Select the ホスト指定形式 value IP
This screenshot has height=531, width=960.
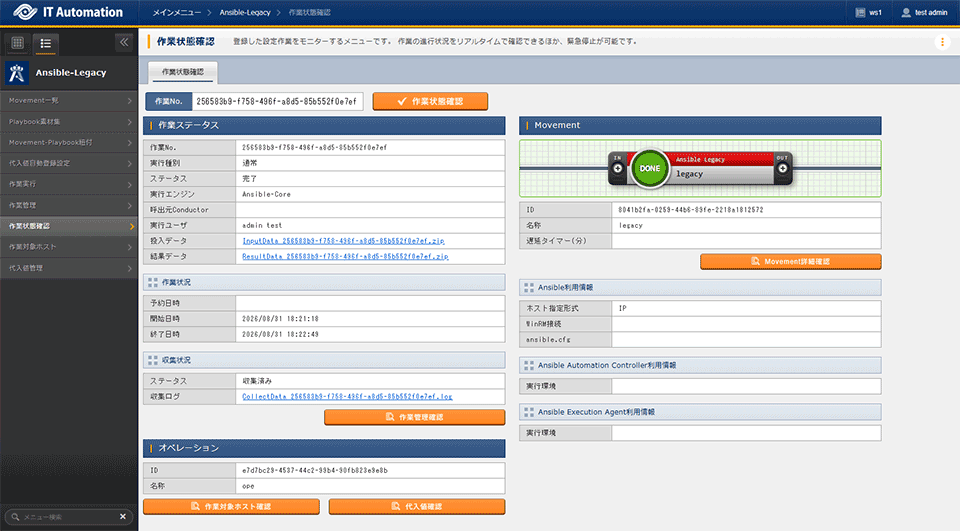[x=622, y=308]
